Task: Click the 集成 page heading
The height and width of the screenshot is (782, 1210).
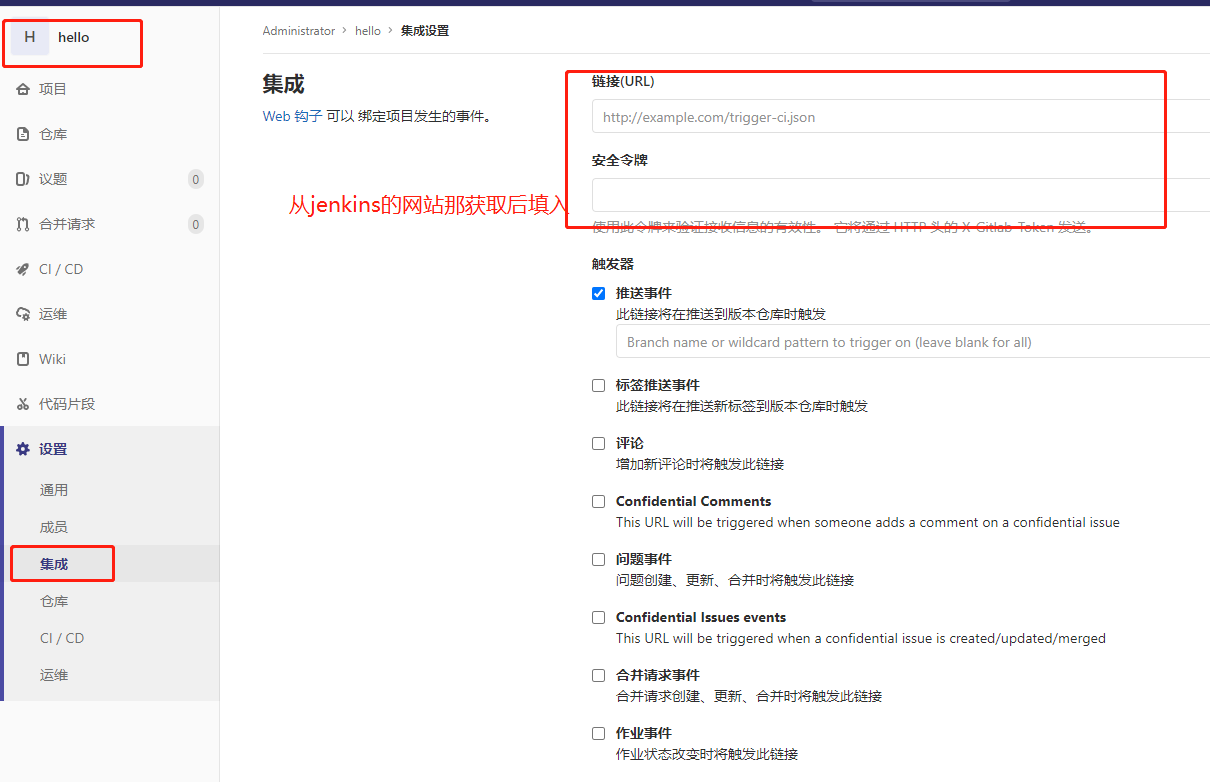Action: 283,84
